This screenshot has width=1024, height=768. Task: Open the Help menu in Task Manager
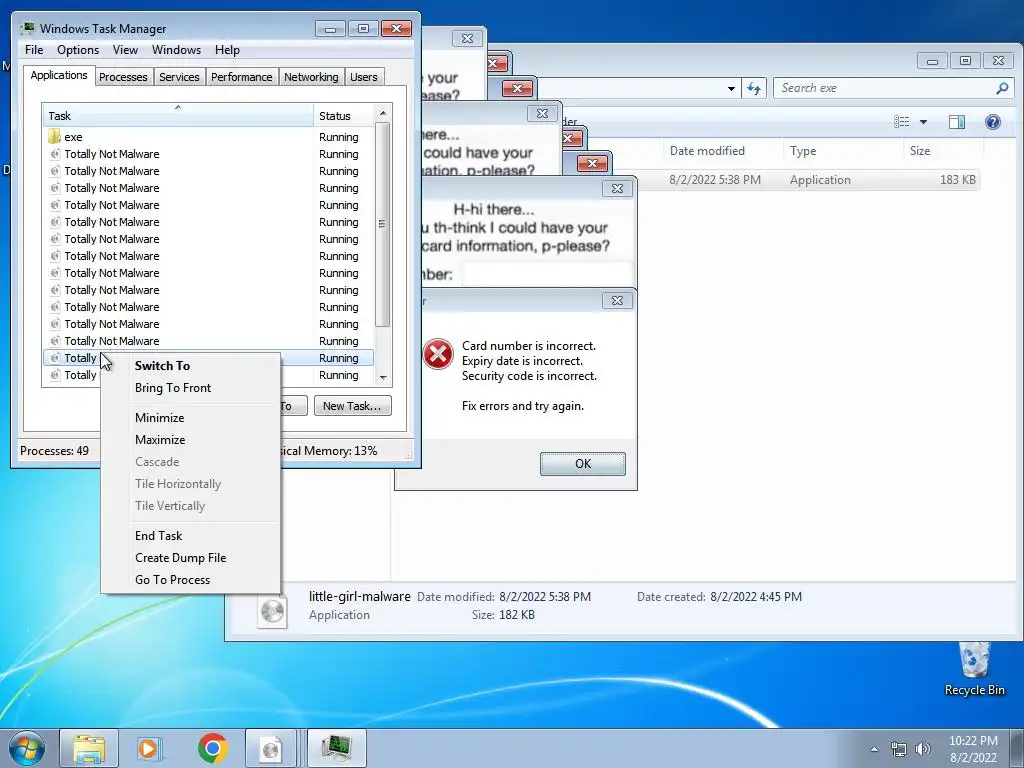[227, 50]
